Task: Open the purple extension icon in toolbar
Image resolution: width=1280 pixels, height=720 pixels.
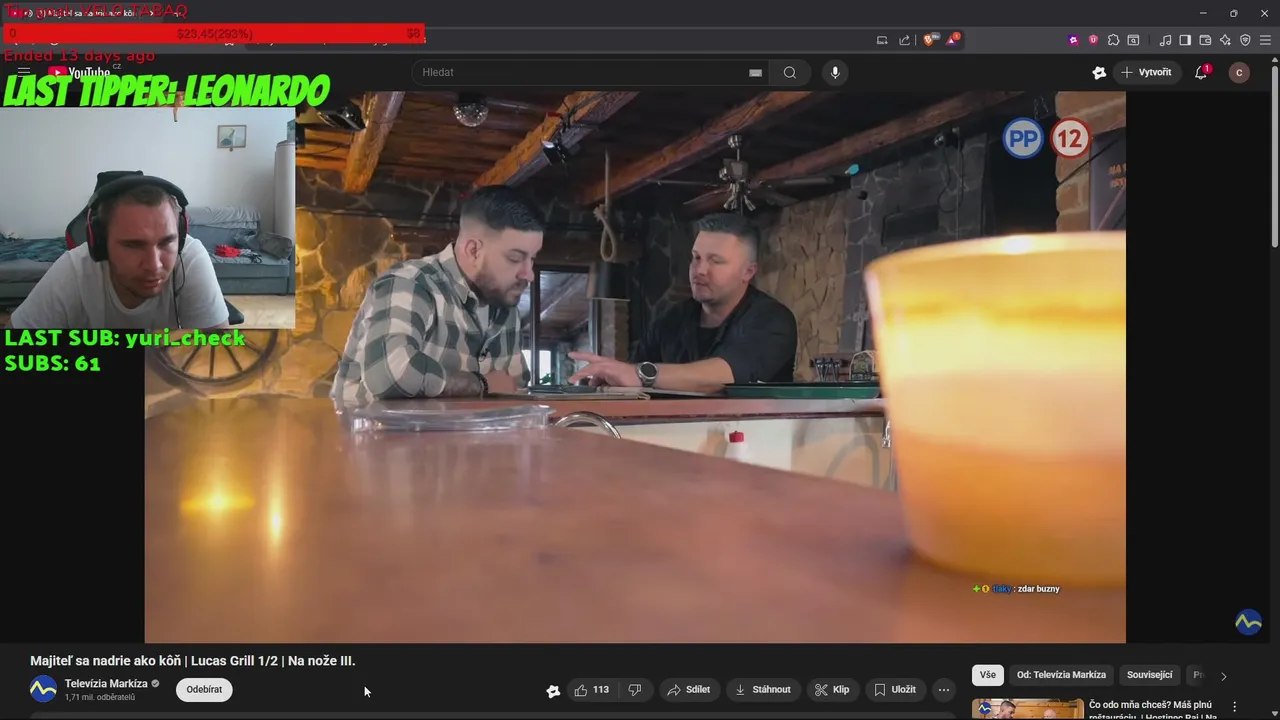Action: (1073, 40)
